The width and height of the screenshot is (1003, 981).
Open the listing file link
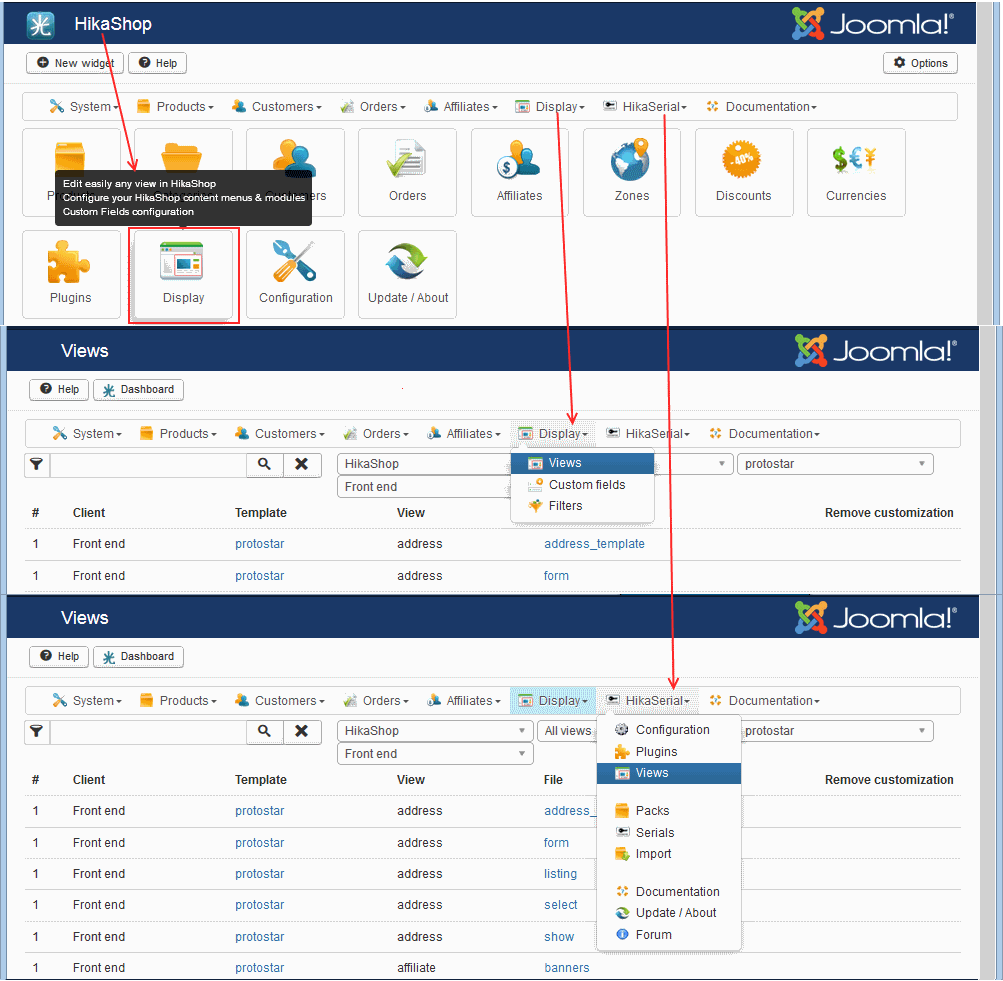(560, 874)
